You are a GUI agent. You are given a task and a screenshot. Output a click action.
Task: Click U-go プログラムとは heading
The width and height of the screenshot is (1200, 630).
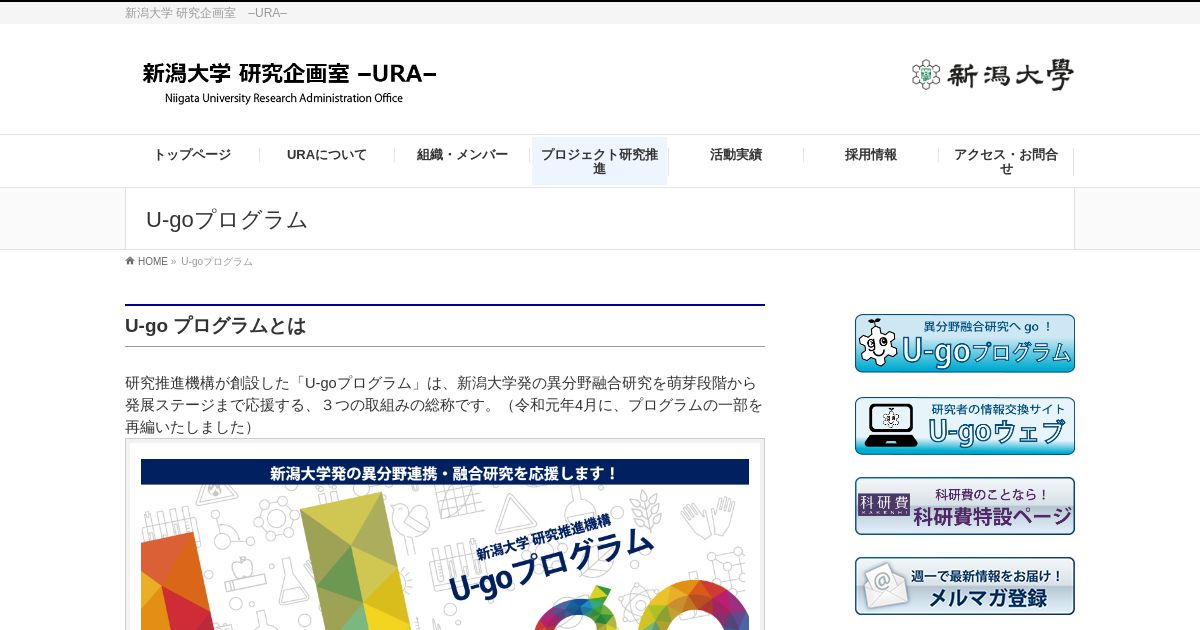point(215,326)
